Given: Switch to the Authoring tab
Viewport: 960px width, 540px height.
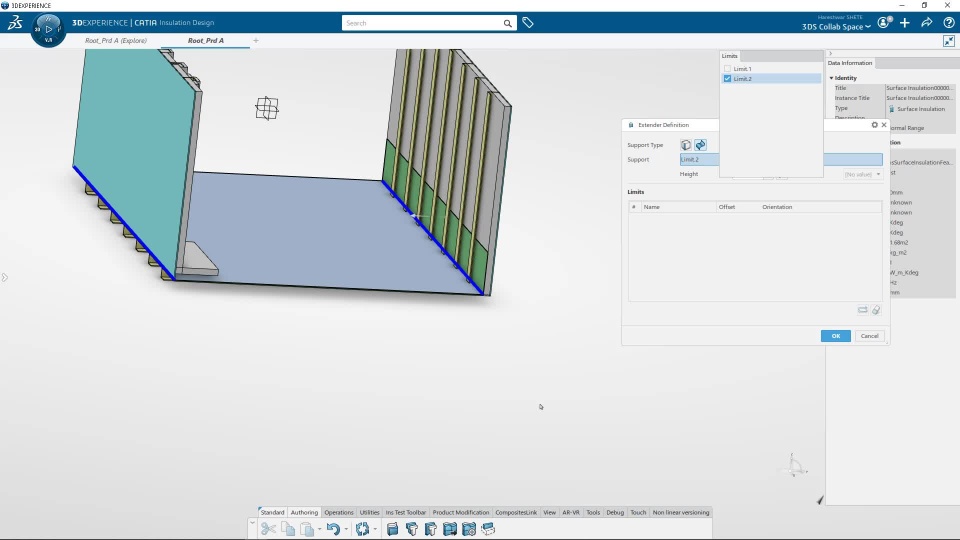Looking at the screenshot, I should click(x=304, y=512).
